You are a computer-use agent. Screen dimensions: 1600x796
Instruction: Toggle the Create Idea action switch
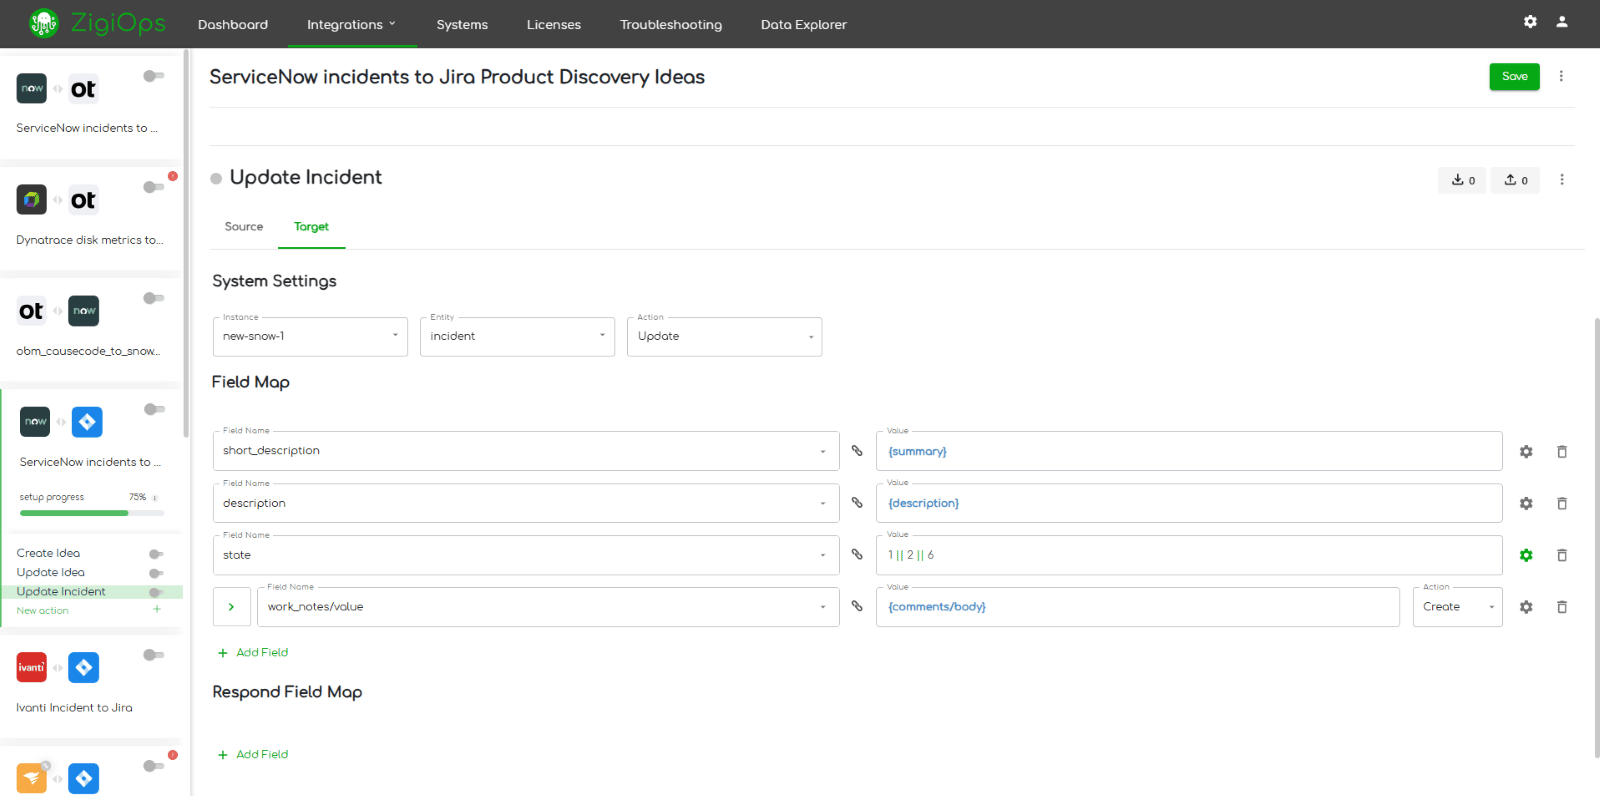coord(156,554)
